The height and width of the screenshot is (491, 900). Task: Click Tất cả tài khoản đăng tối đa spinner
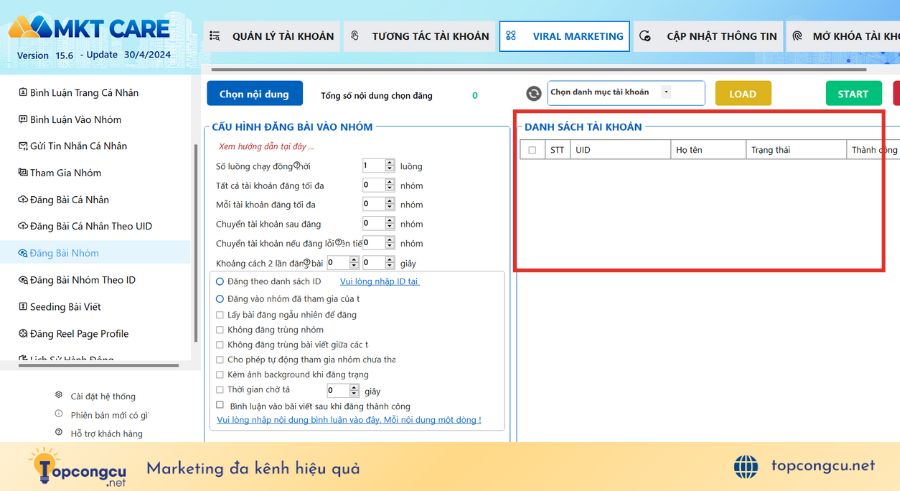(390, 185)
